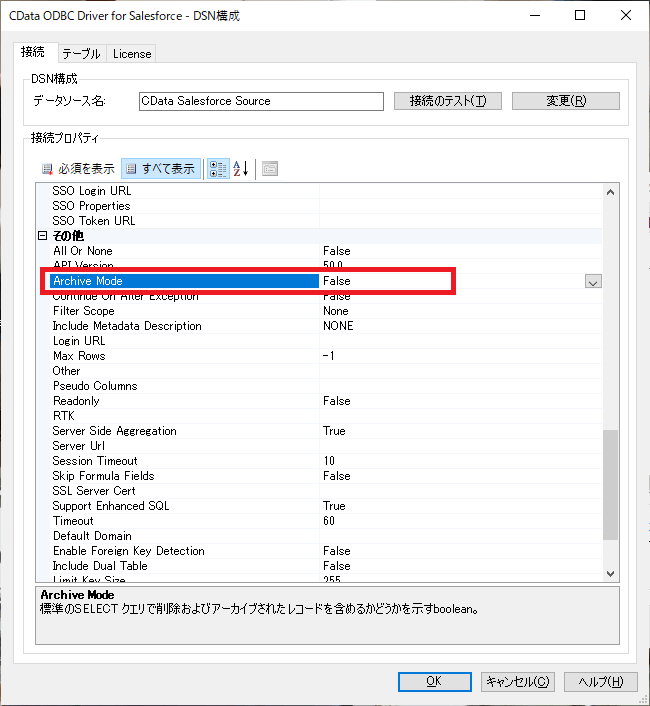Click the categorized view icon

tap(218, 169)
